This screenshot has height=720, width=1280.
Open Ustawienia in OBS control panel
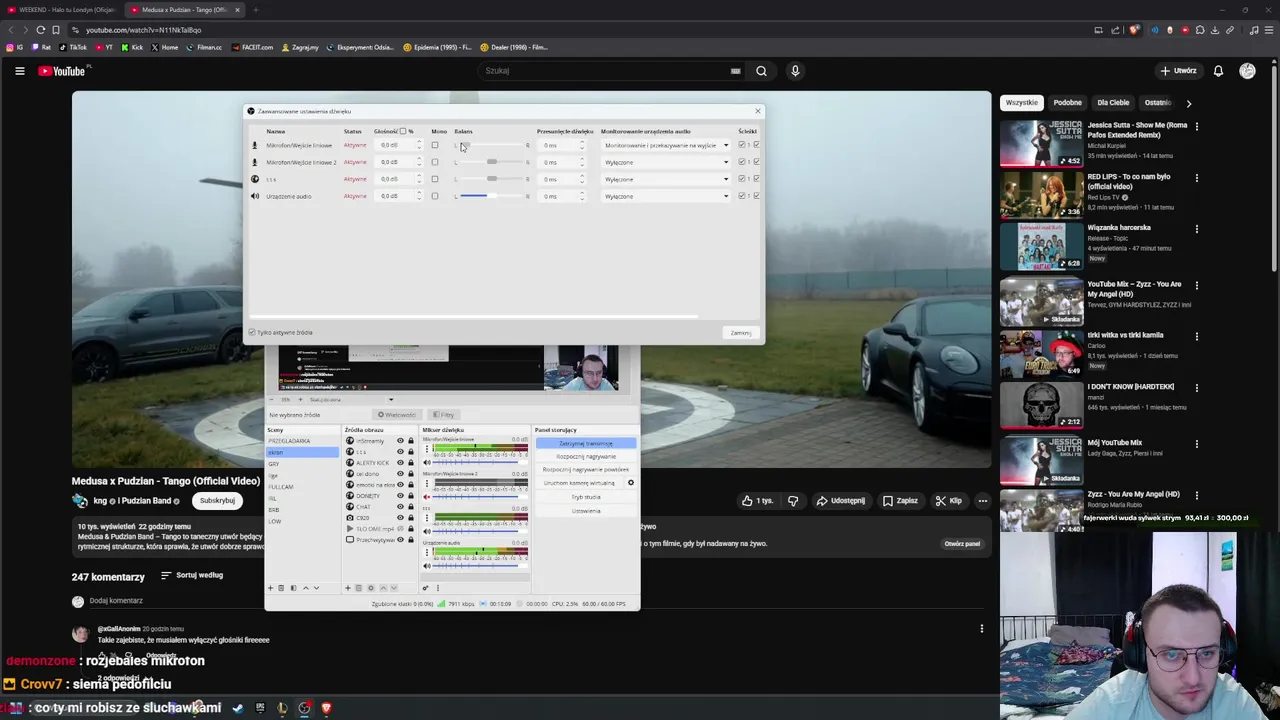586,511
